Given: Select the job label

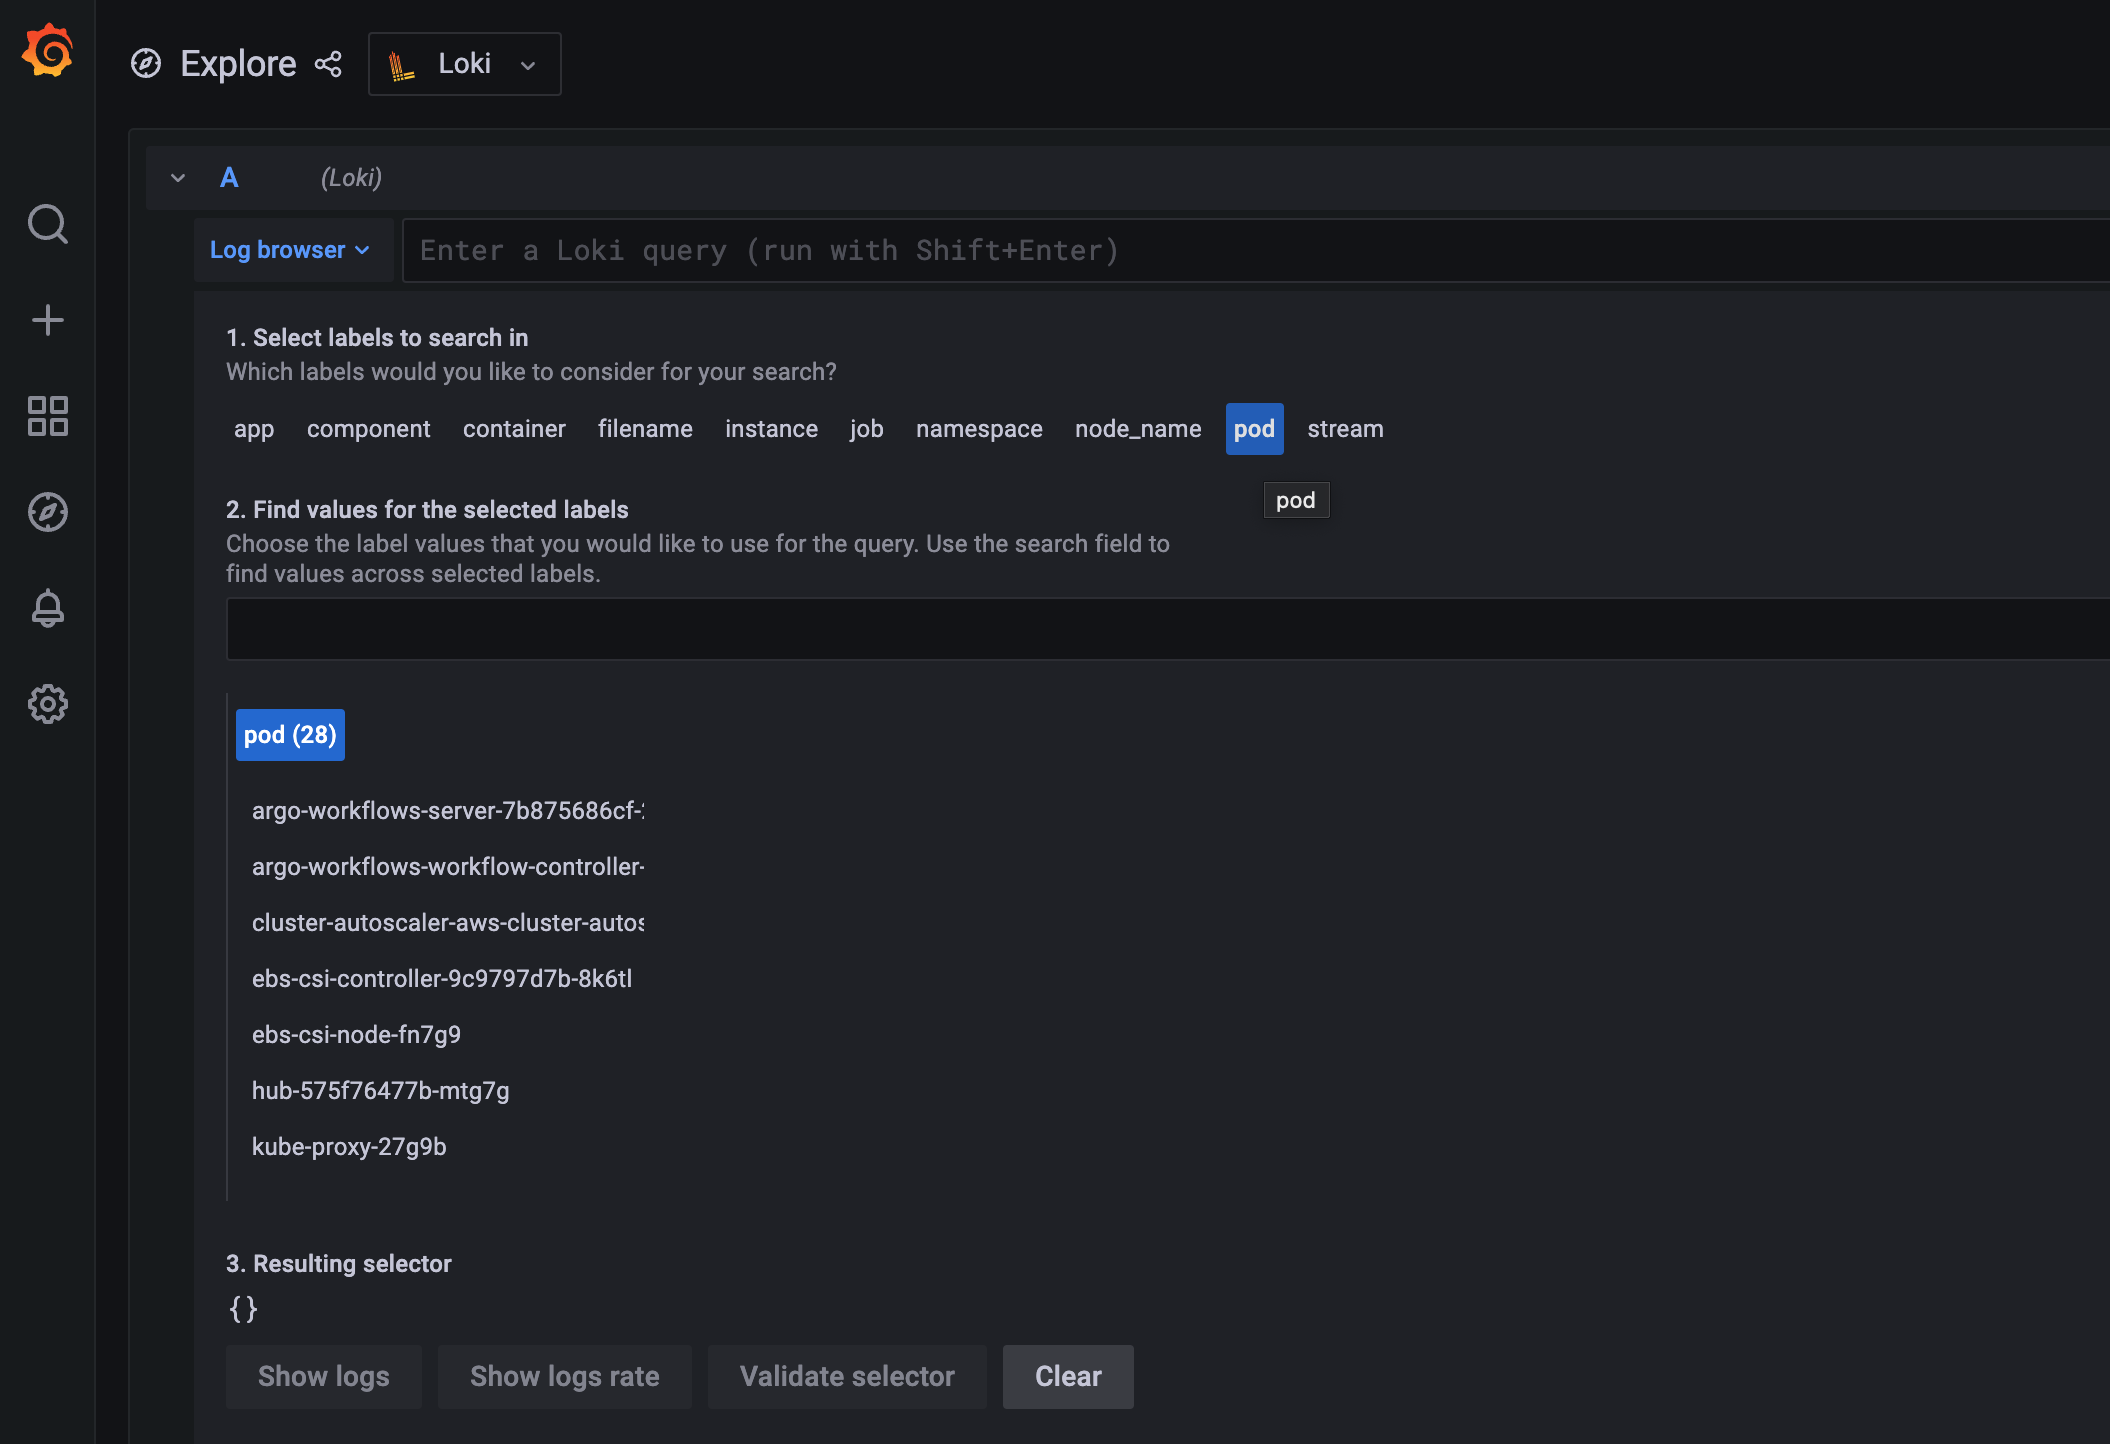Looking at the screenshot, I should (867, 429).
